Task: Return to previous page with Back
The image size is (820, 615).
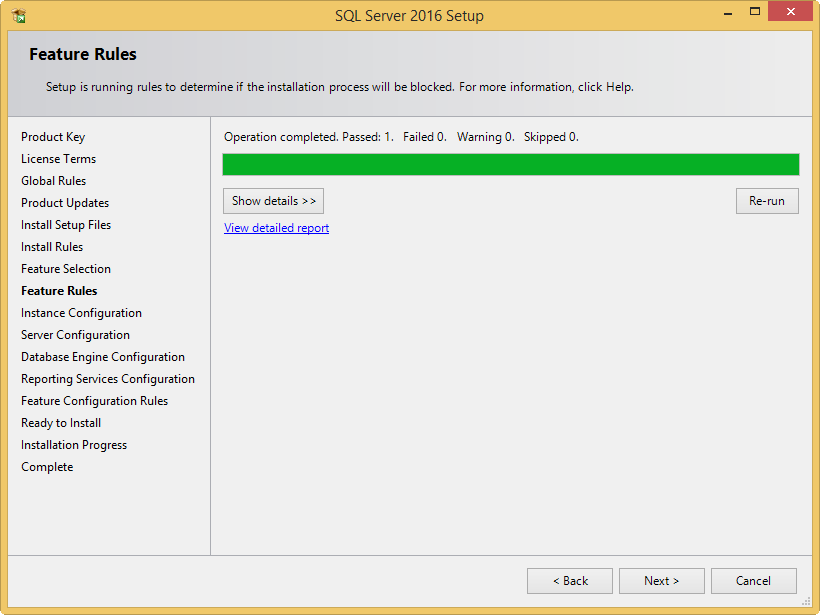Action: pos(570,581)
